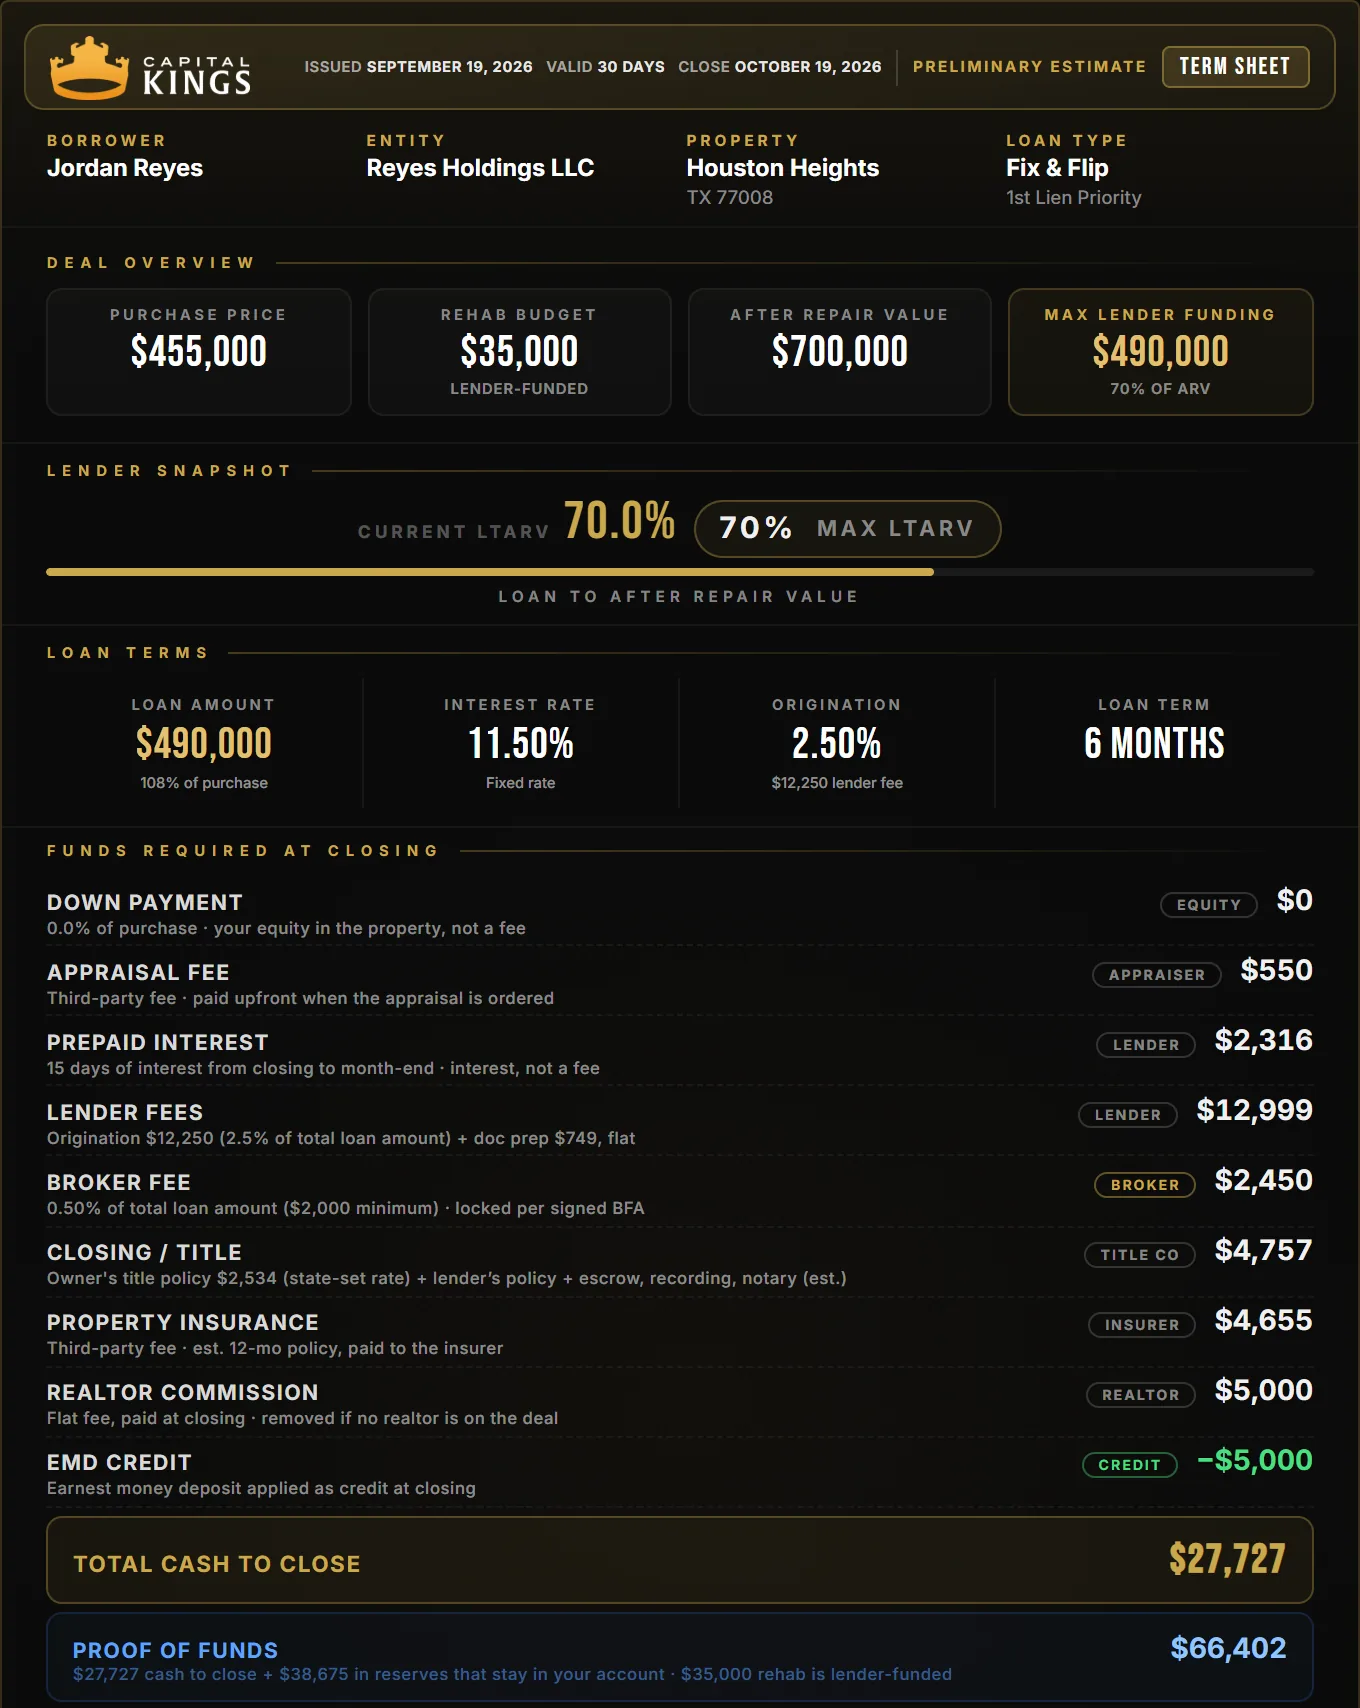Click the Appraisal Fee $550 amount
The height and width of the screenshot is (1708, 1360).
1277,970
